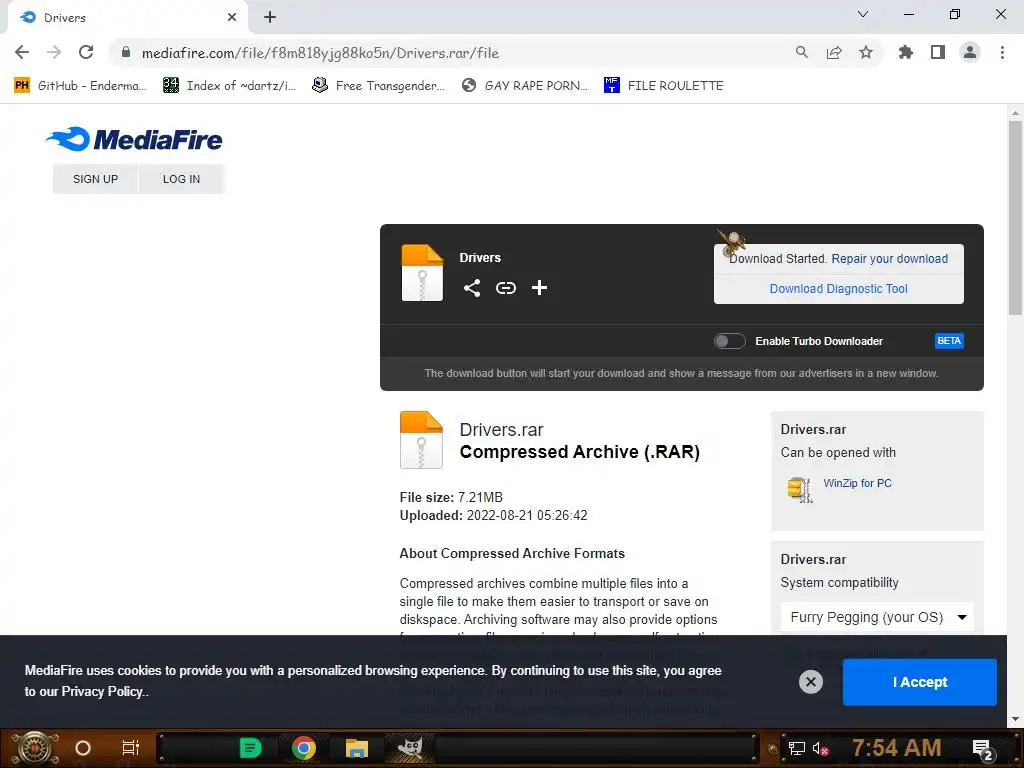1024x768 pixels.
Task: Click the Drivers.rar archive icon
Action: (421, 440)
